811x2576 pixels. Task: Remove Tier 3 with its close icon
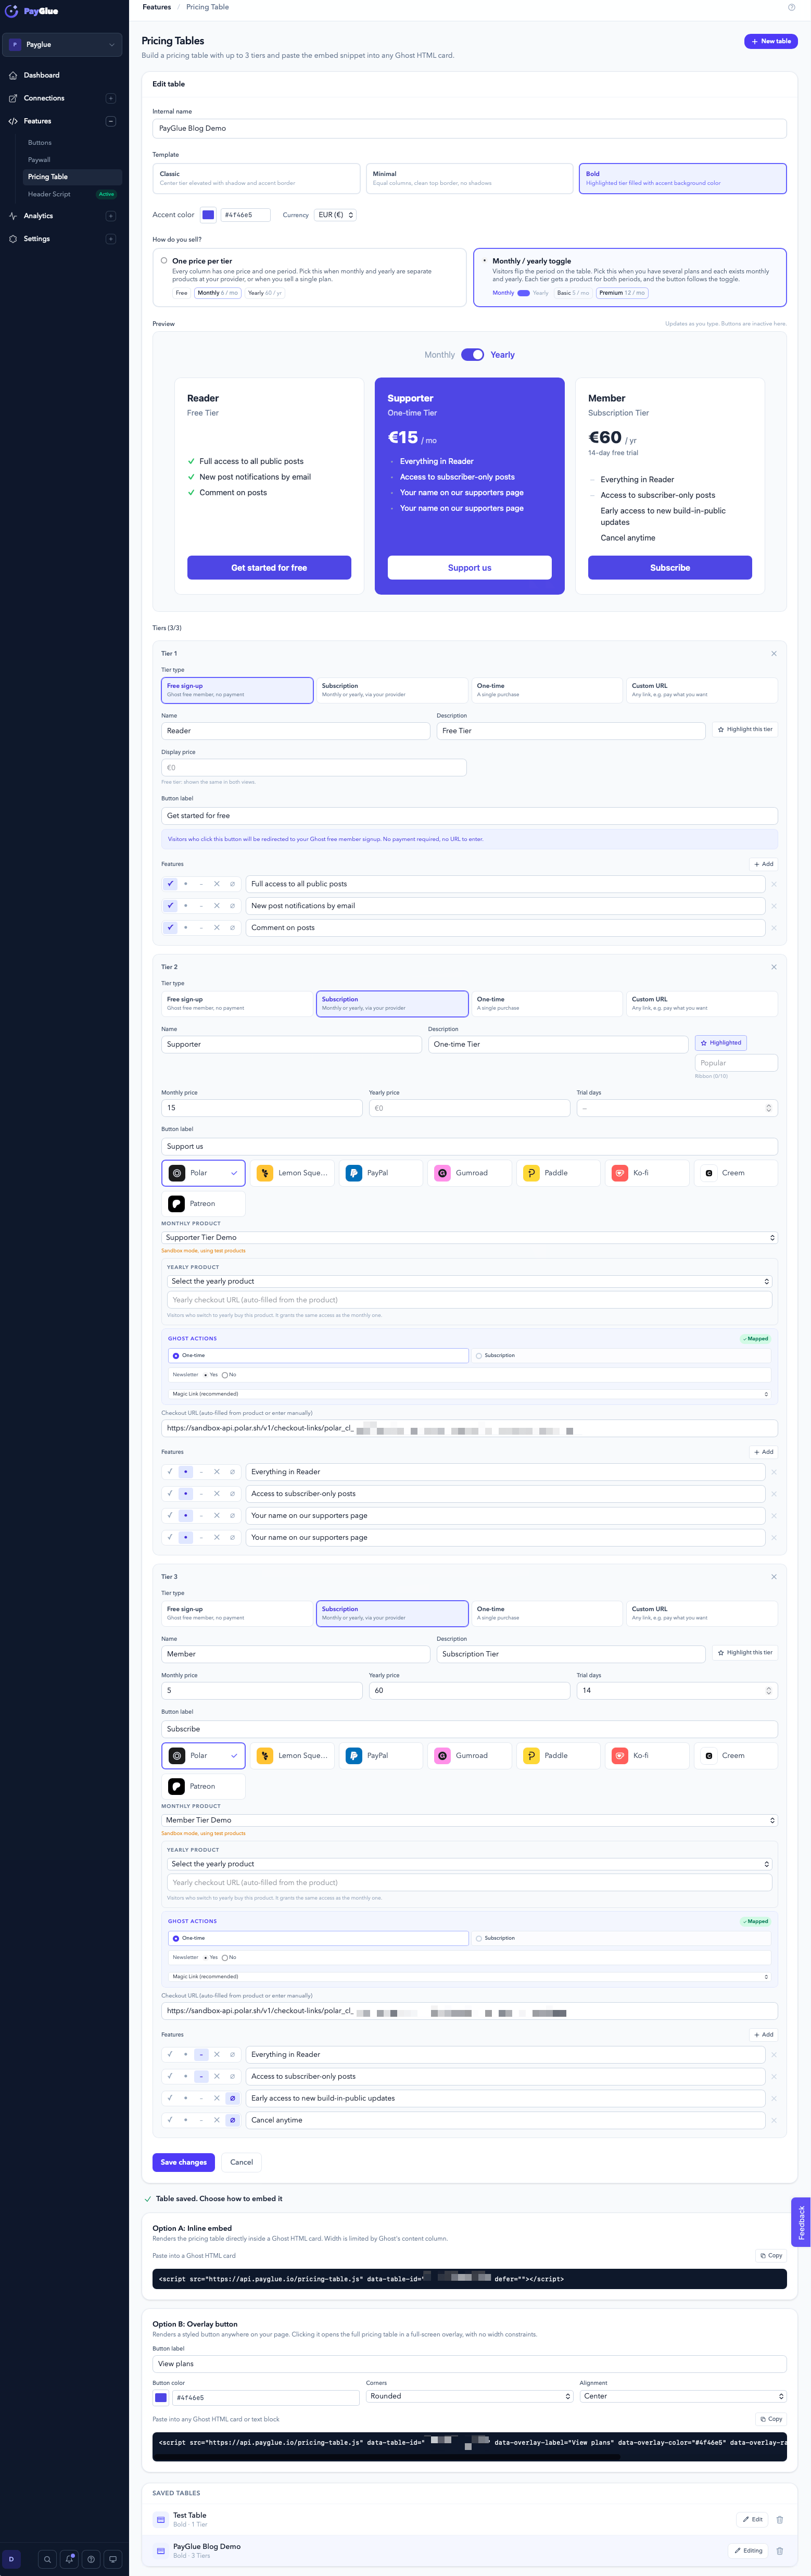click(x=774, y=1576)
